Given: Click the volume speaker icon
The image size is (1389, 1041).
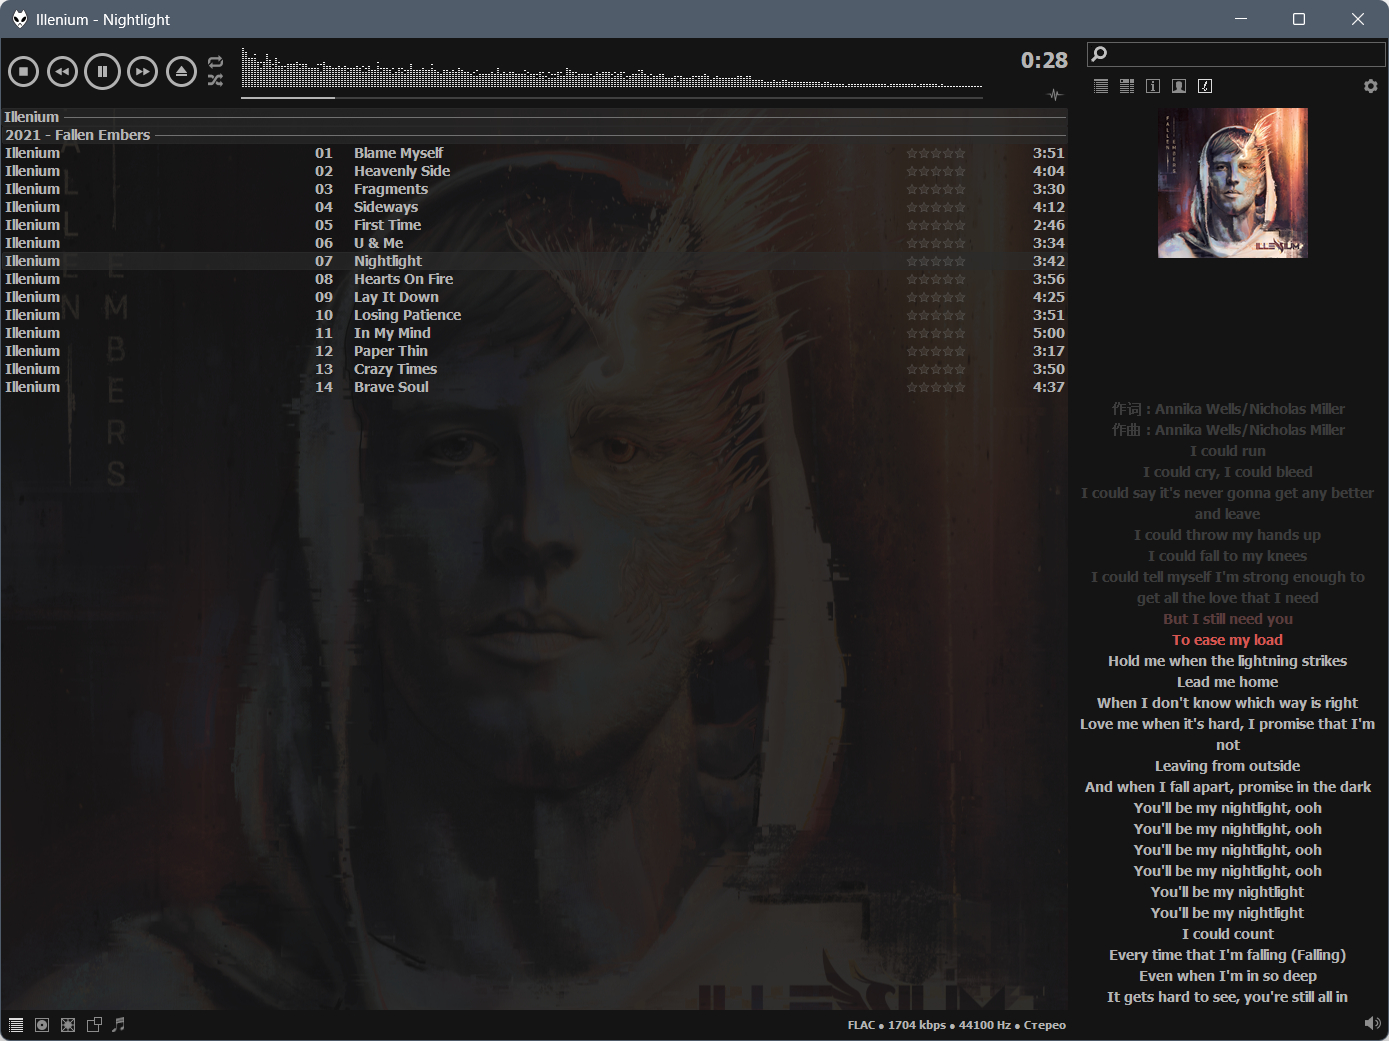Looking at the screenshot, I should (1372, 1023).
